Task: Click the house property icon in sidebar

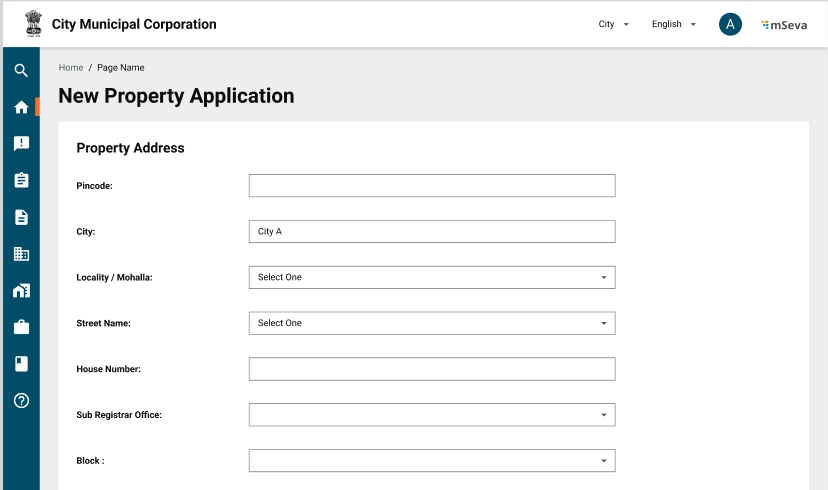Action: [21, 291]
